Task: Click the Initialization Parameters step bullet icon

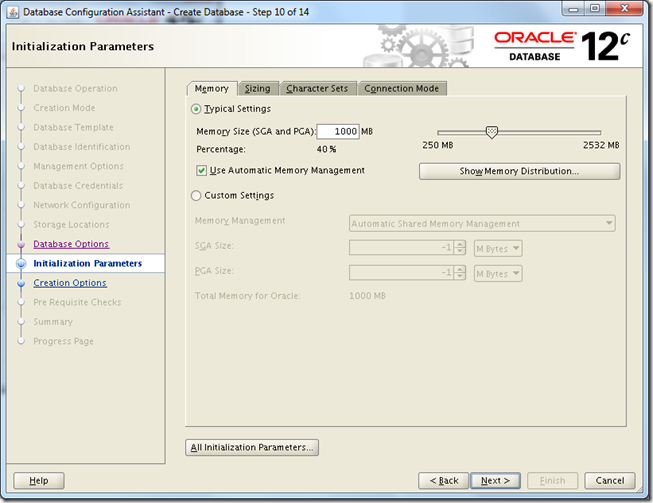Action: tap(20, 264)
